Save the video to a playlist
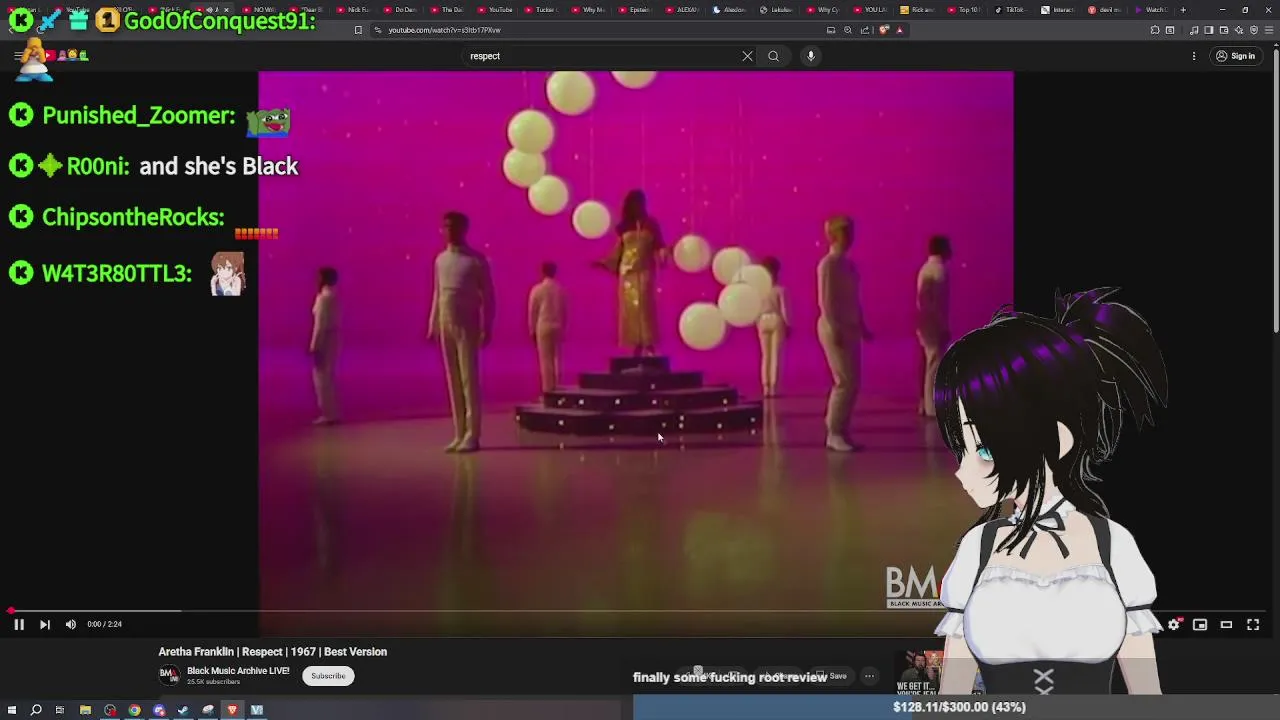Screen dimensions: 1280x720 (x=831, y=676)
